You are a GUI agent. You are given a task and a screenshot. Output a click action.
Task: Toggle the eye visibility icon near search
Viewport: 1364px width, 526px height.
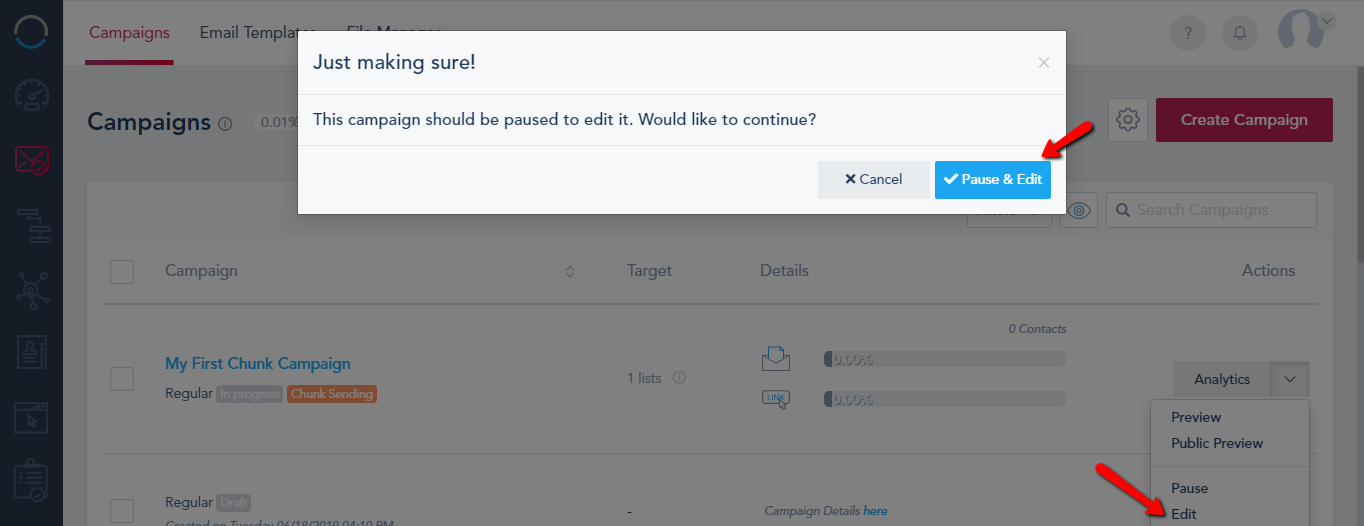click(1079, 210)
